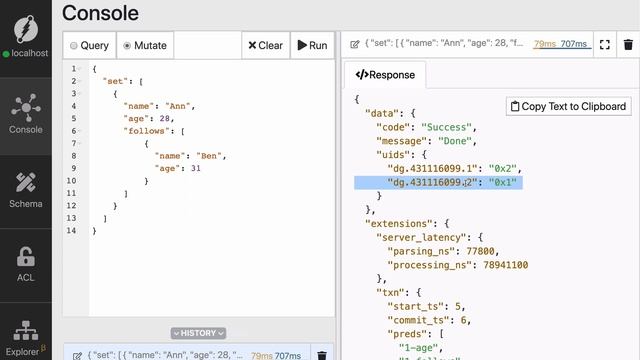The image size is (640, 360).
Task: Click the "follows" key in editor
Action: click(x=147, y=131)
